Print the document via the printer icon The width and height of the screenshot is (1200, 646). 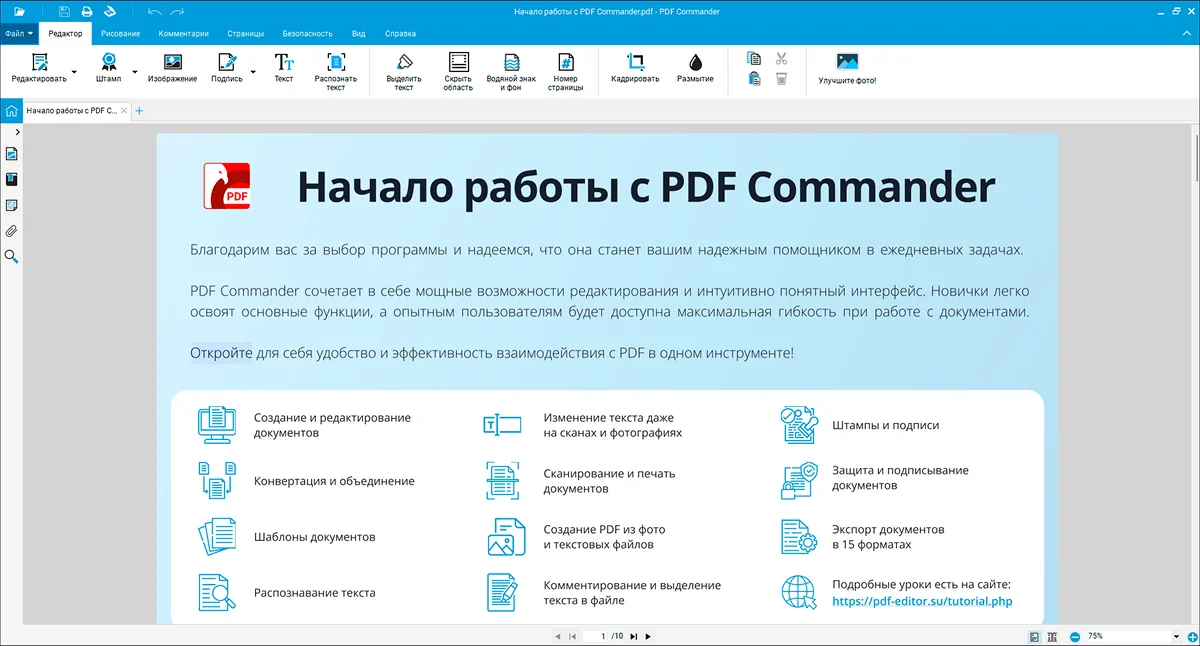coord(87,11)
